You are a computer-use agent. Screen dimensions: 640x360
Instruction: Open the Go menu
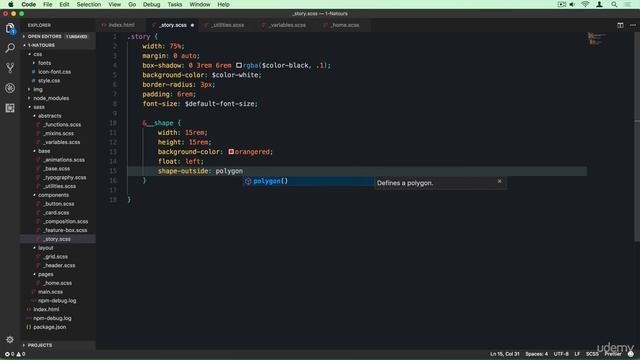click(132, 4)
